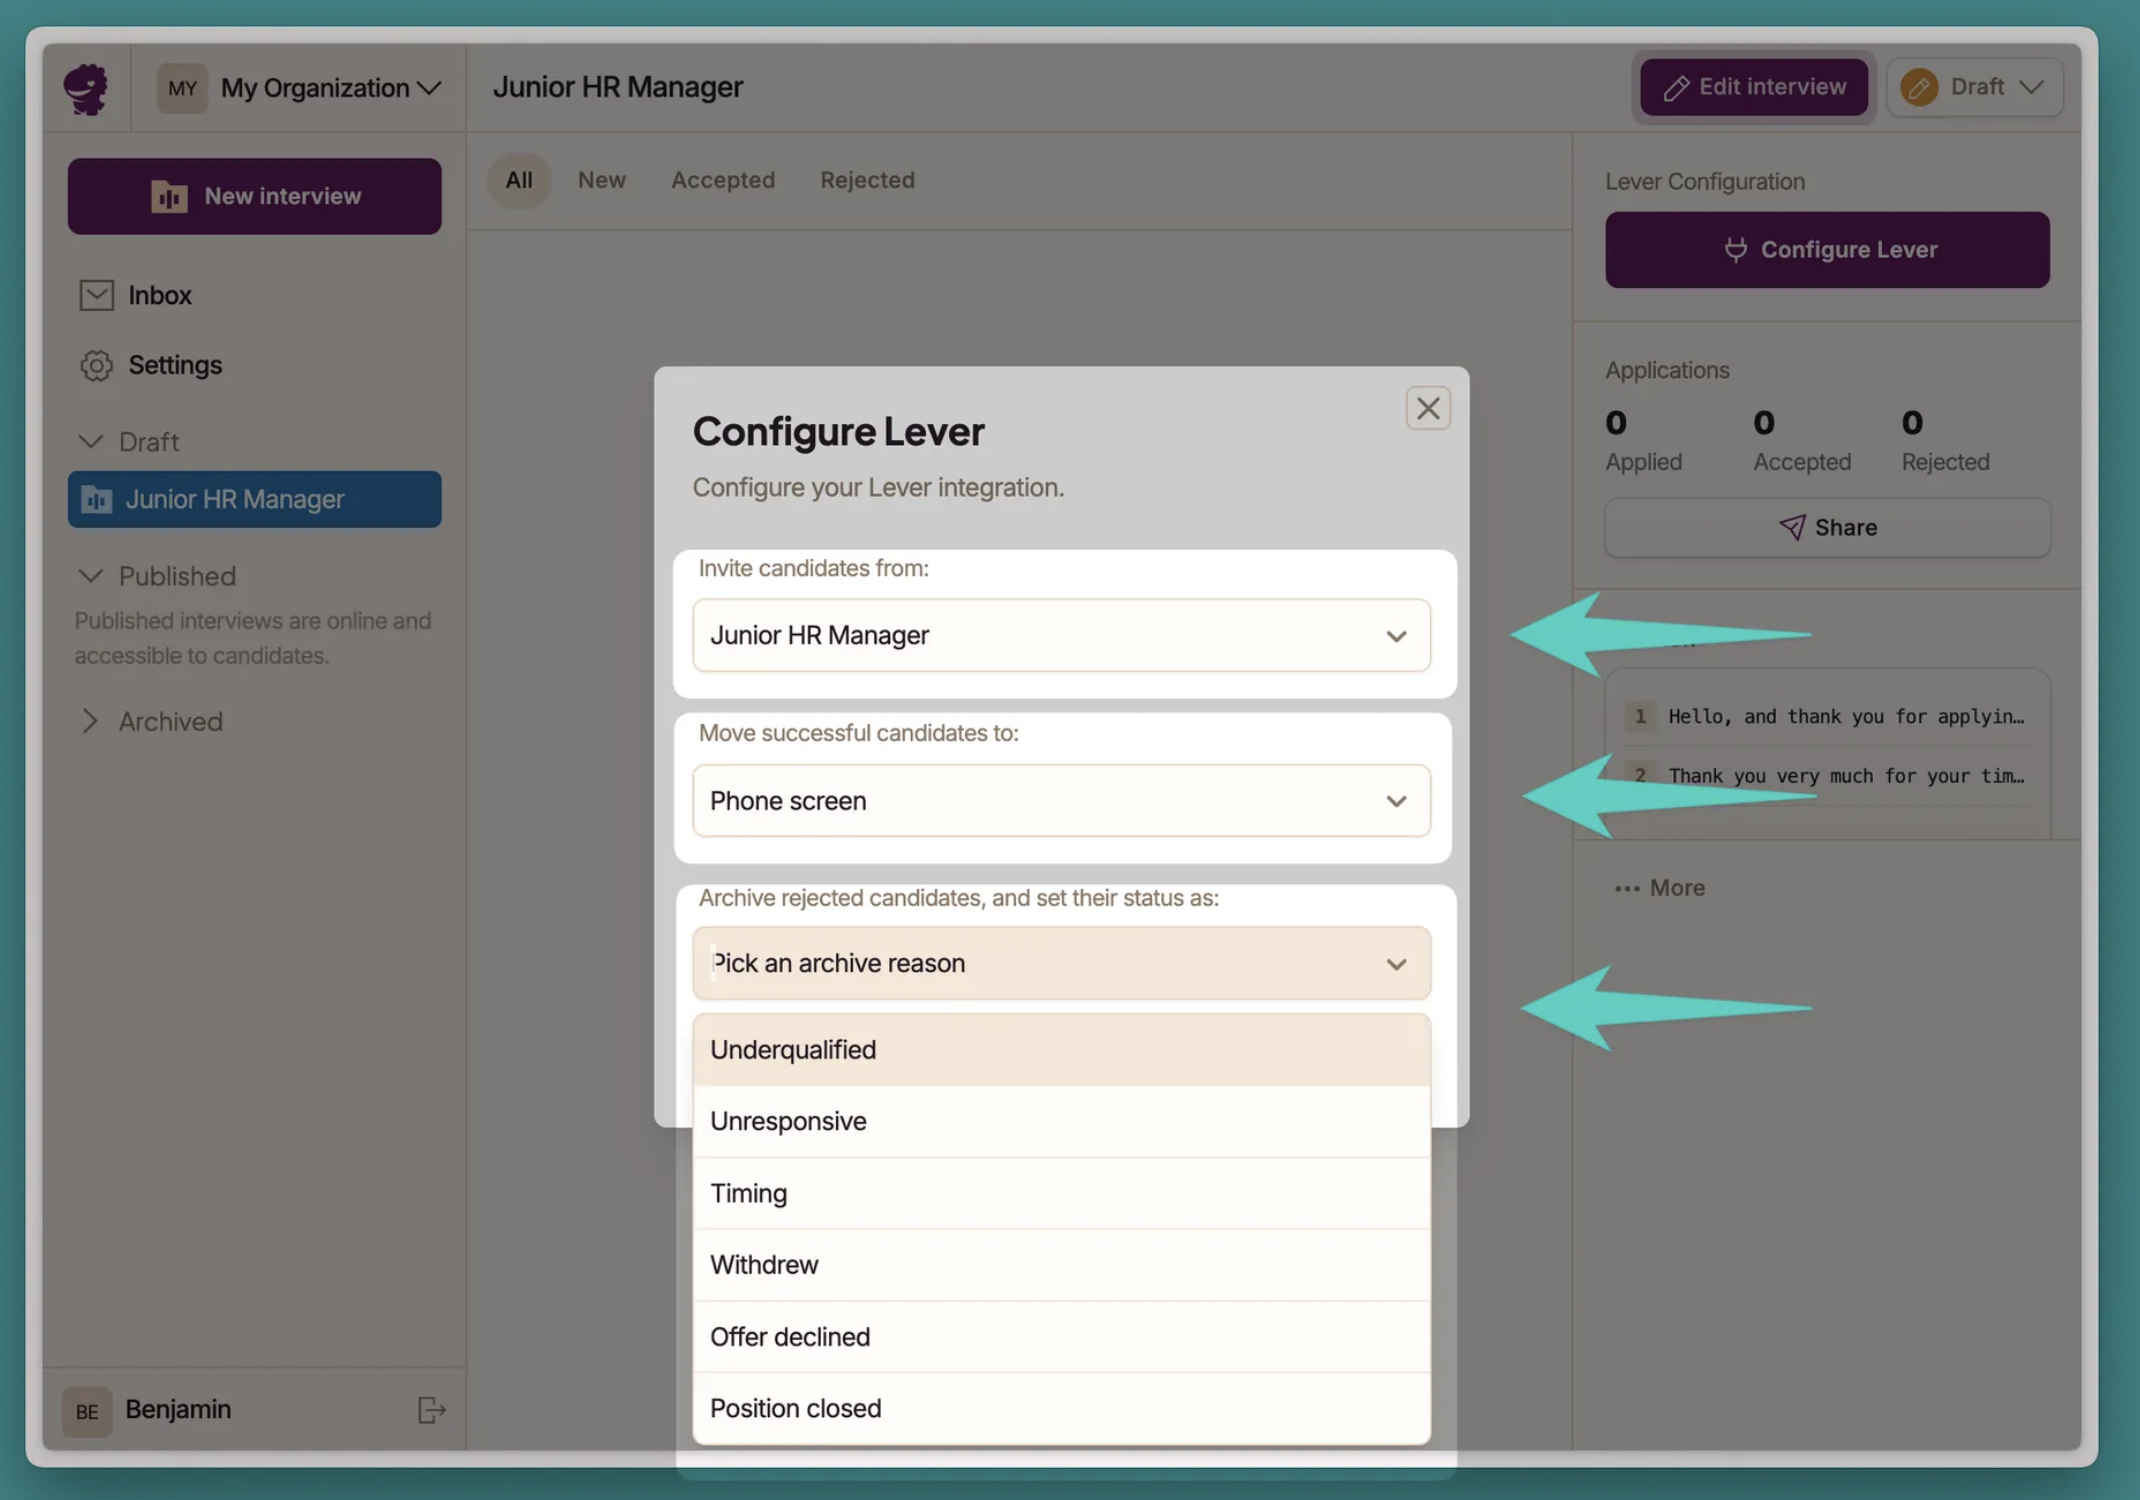Click the Junior HR Manager sidebar icon
Viewport: 2140px width, 1500px height.
[96, 499]
